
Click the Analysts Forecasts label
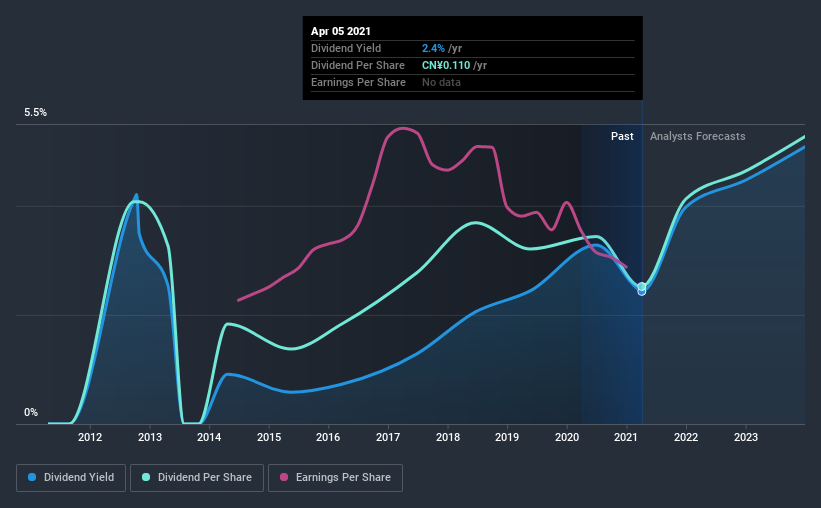(x=697, y=136)
